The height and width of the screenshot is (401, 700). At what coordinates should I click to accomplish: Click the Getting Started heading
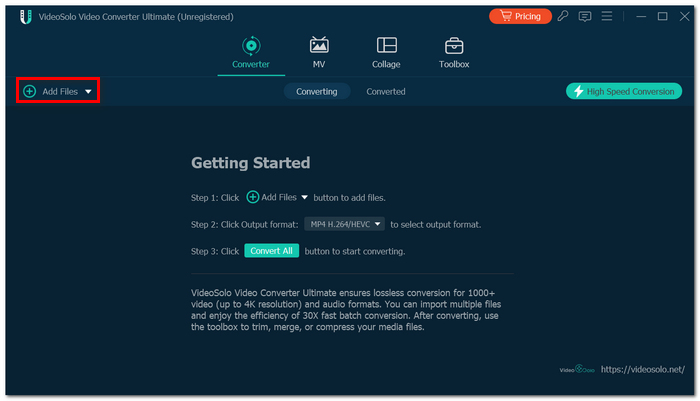click(x=250, y=163)
